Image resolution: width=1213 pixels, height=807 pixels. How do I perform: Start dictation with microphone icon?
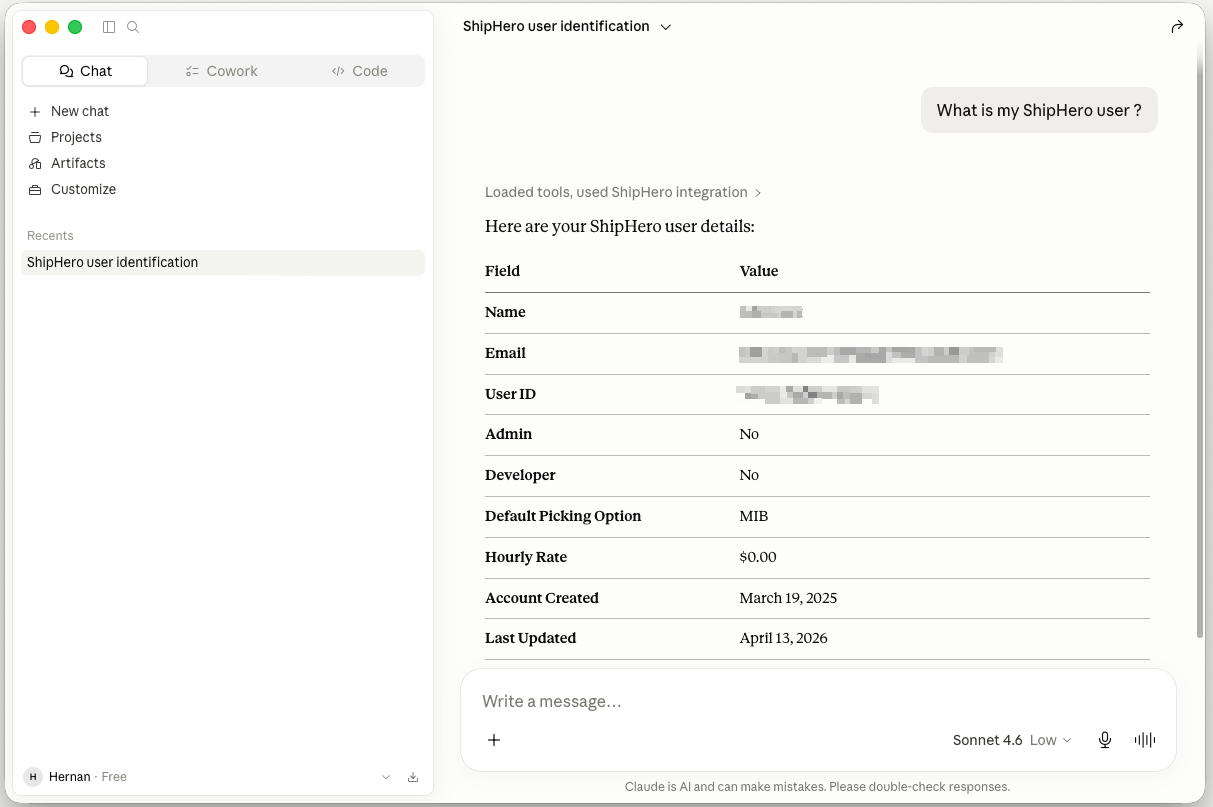point(1105,740)
